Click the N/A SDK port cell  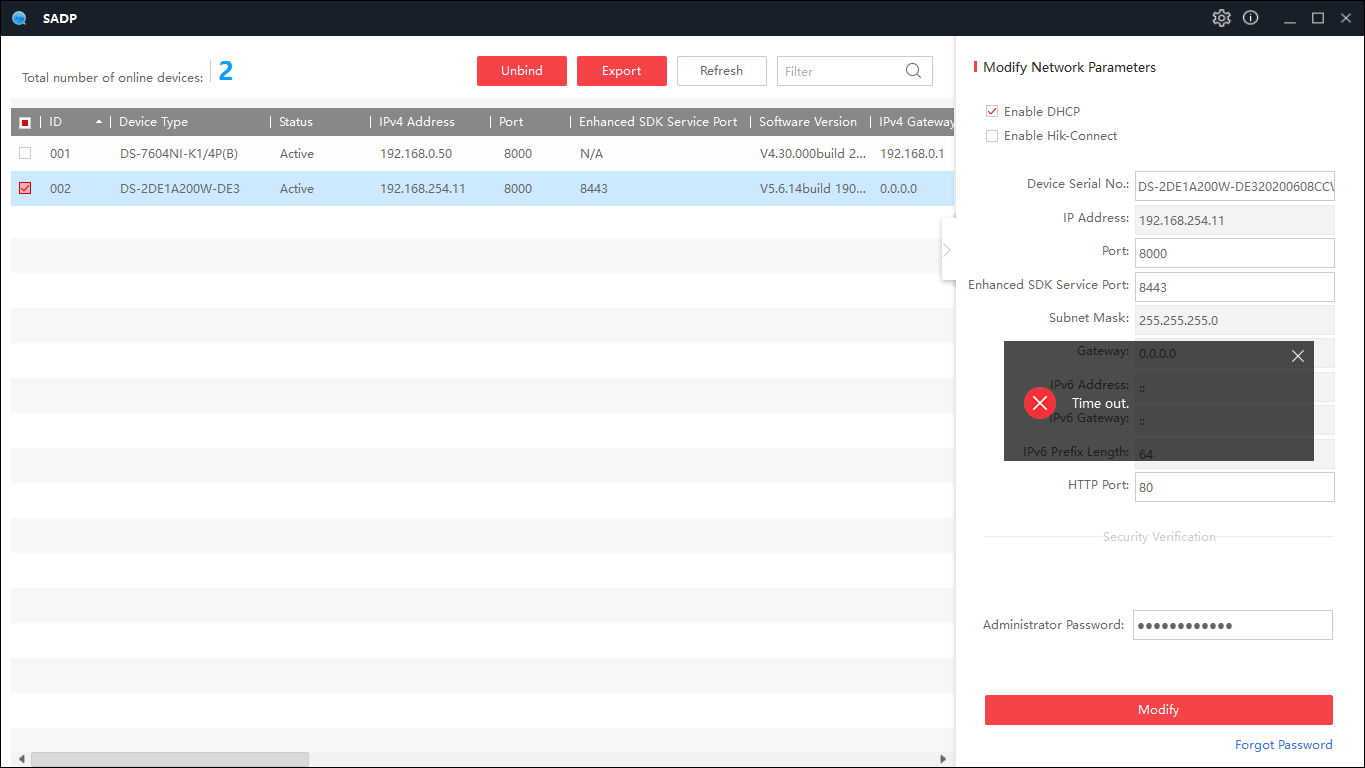[591, 154]
